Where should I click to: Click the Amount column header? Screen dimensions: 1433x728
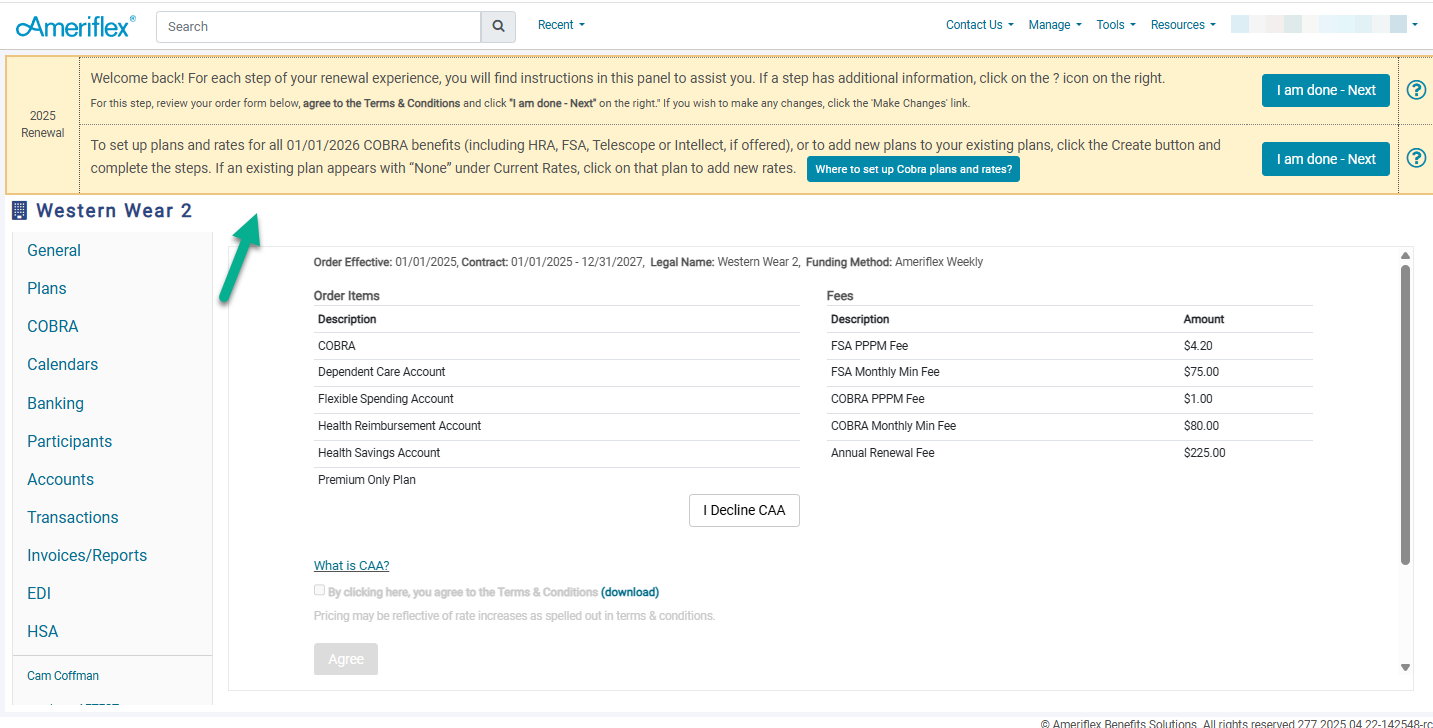click(x=1204, y=319)
